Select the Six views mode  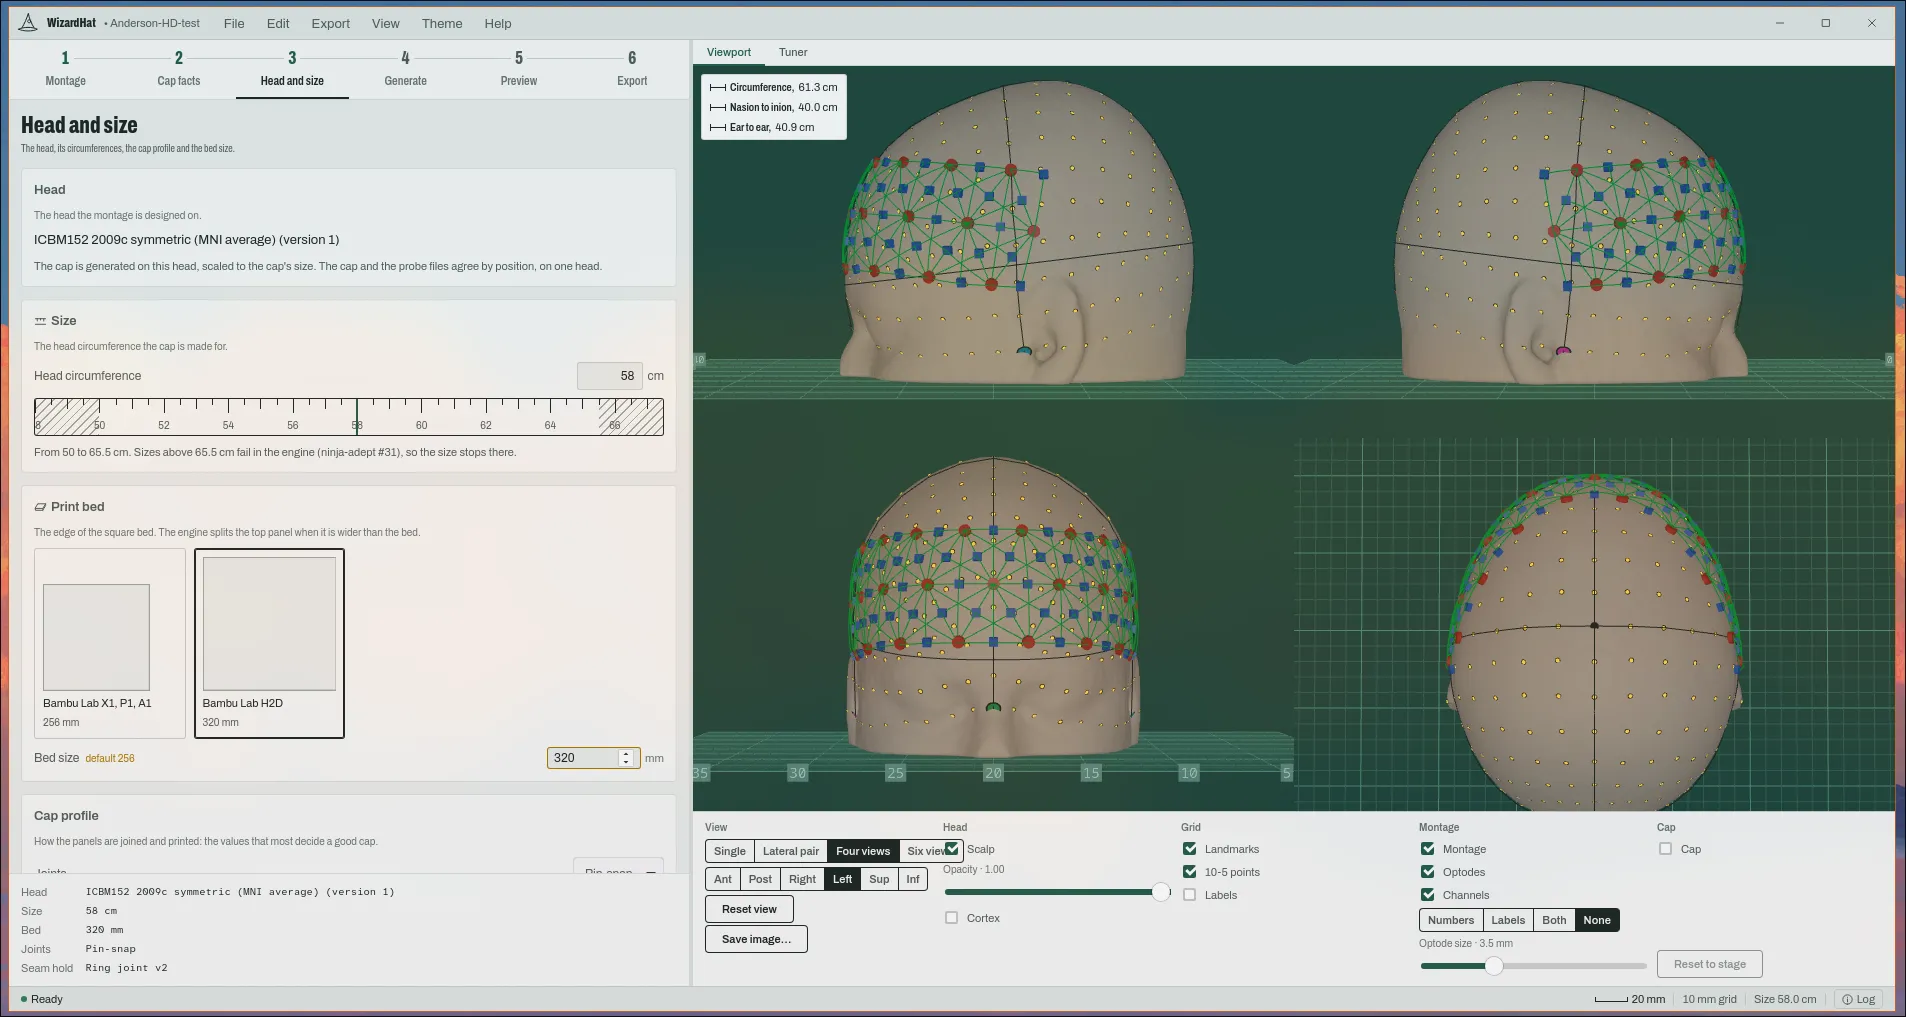tap(926, 851)
